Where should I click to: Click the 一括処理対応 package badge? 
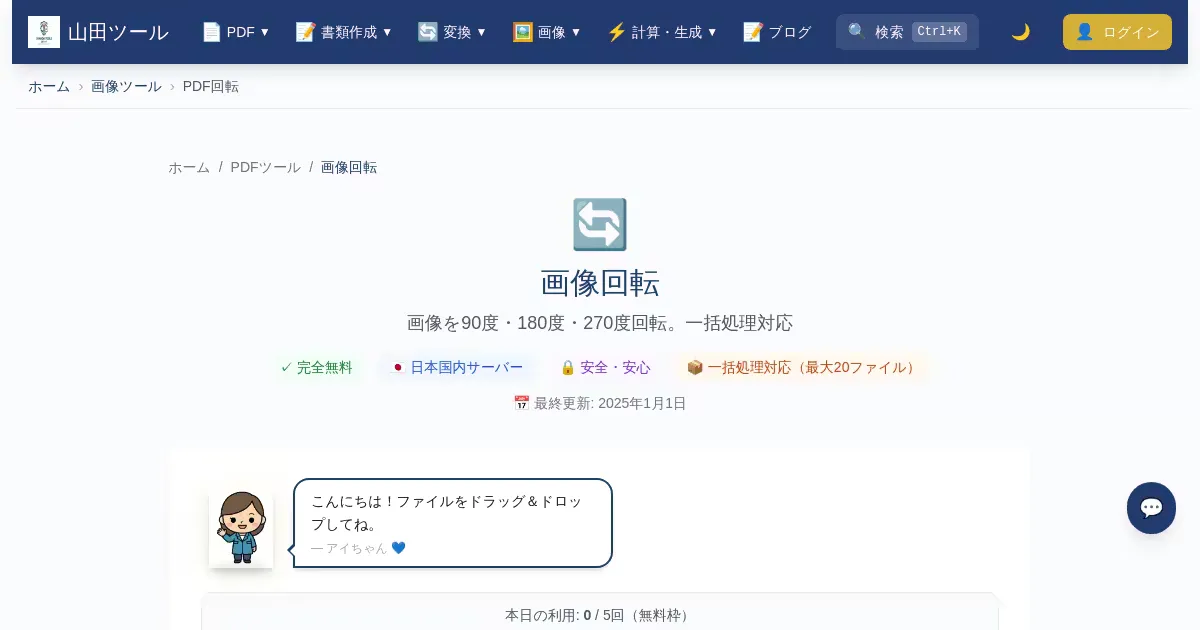(x=802, y=367)
